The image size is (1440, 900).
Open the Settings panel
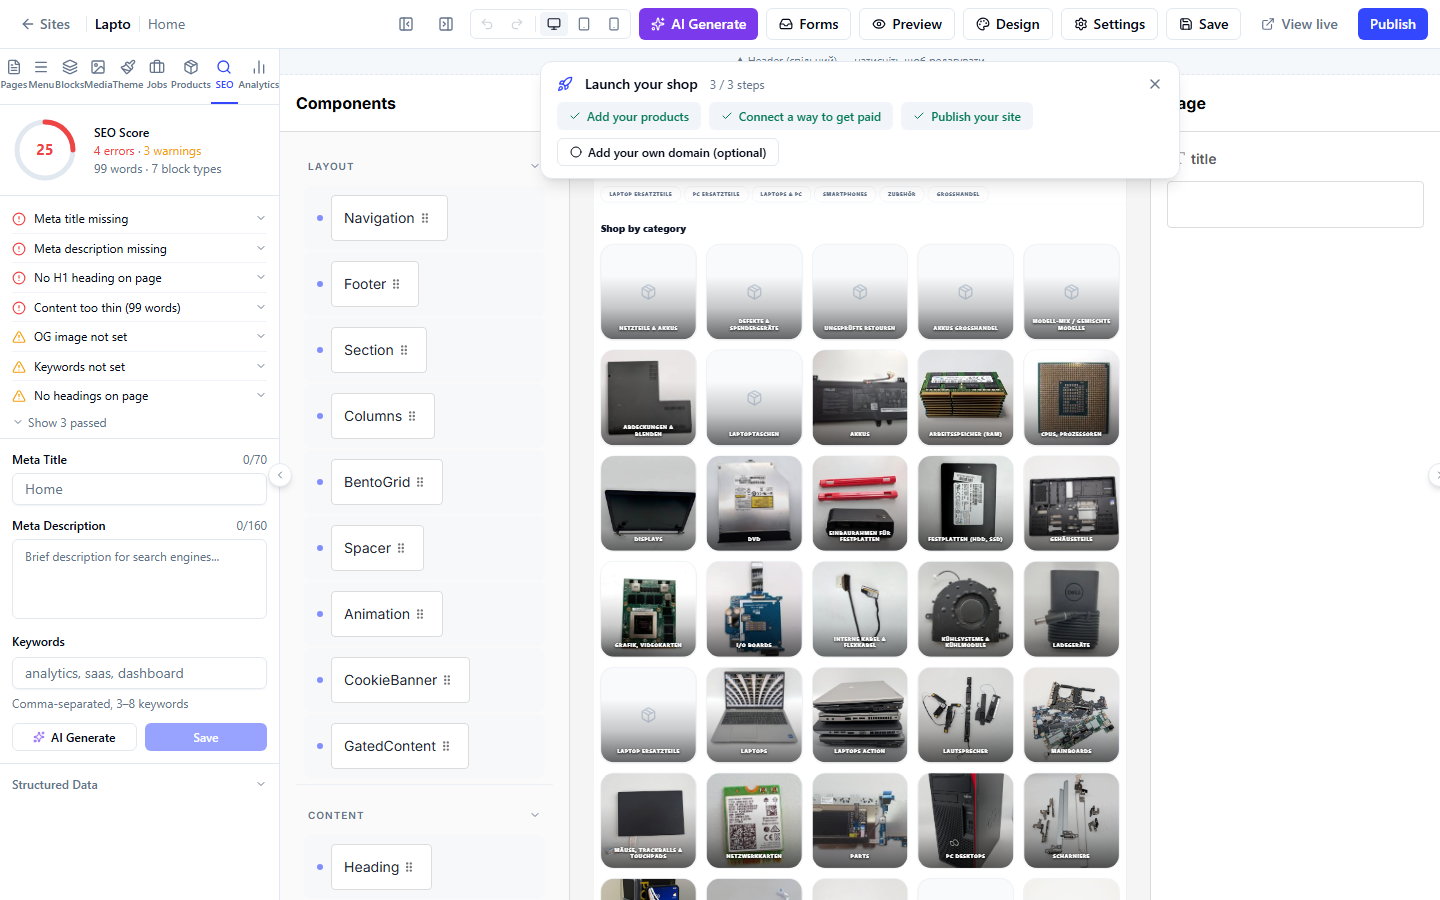pyautogui.click(x=1109, y=24)
